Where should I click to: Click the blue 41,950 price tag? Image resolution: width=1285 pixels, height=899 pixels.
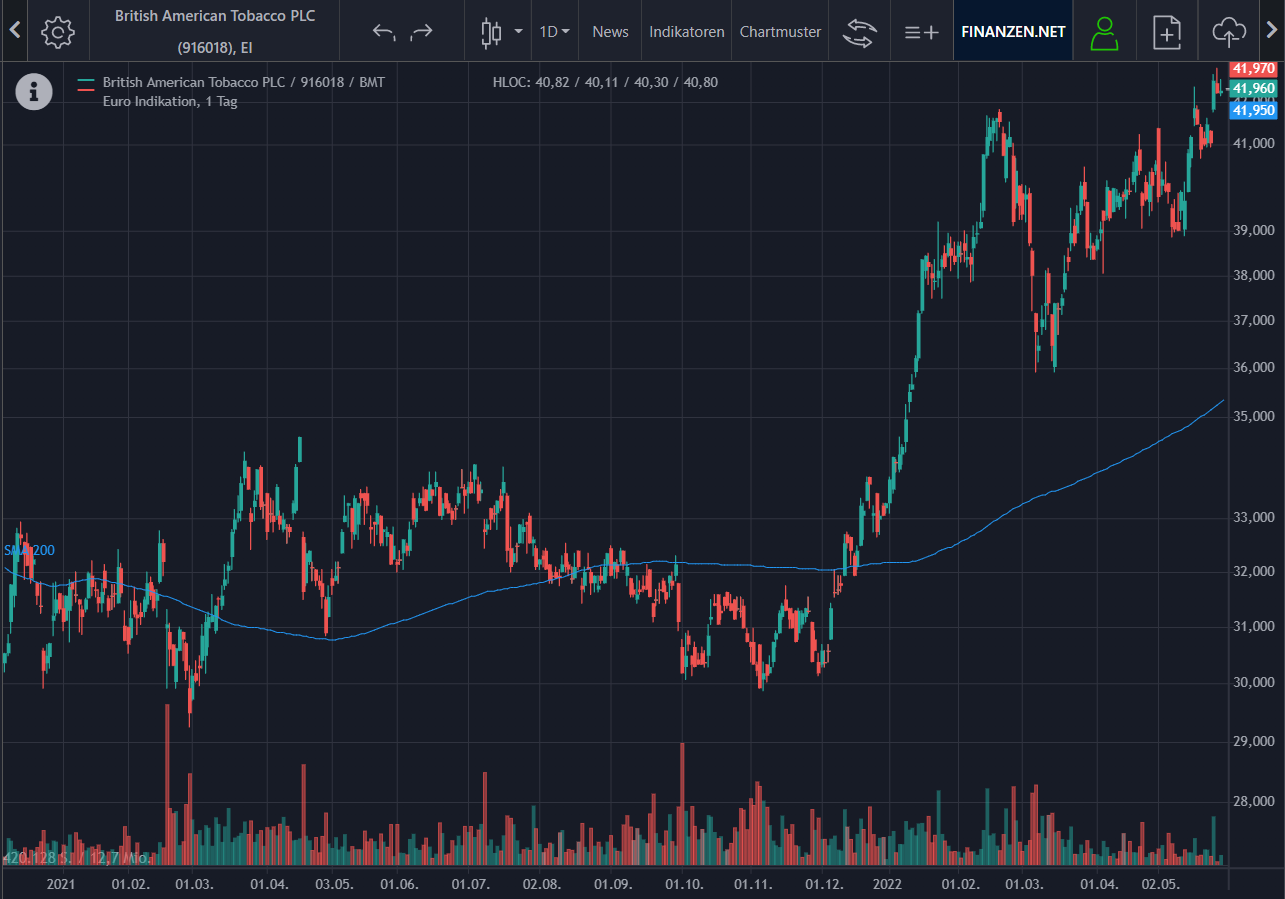[1253, 110]
